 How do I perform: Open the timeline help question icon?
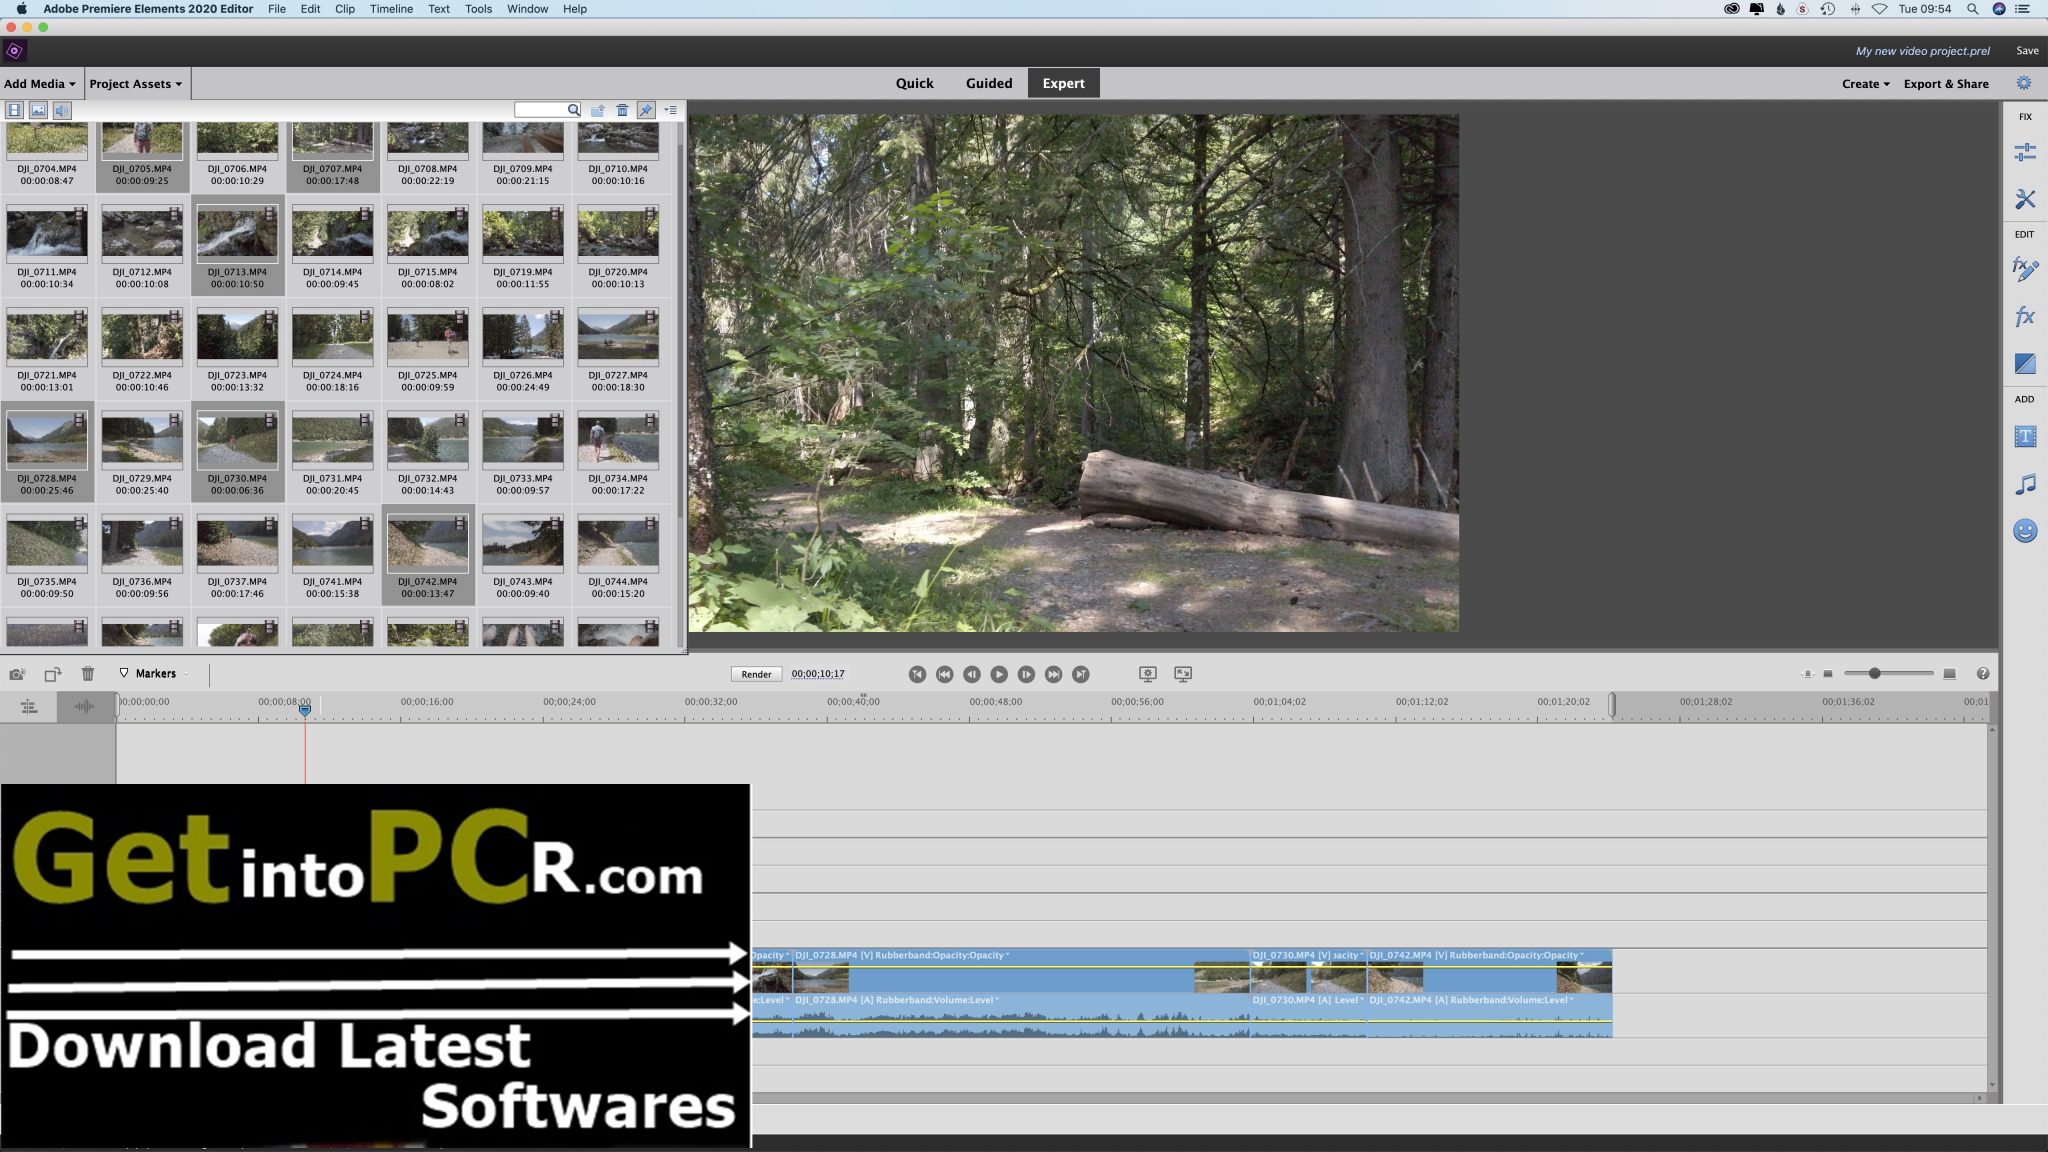(1983, 674)
